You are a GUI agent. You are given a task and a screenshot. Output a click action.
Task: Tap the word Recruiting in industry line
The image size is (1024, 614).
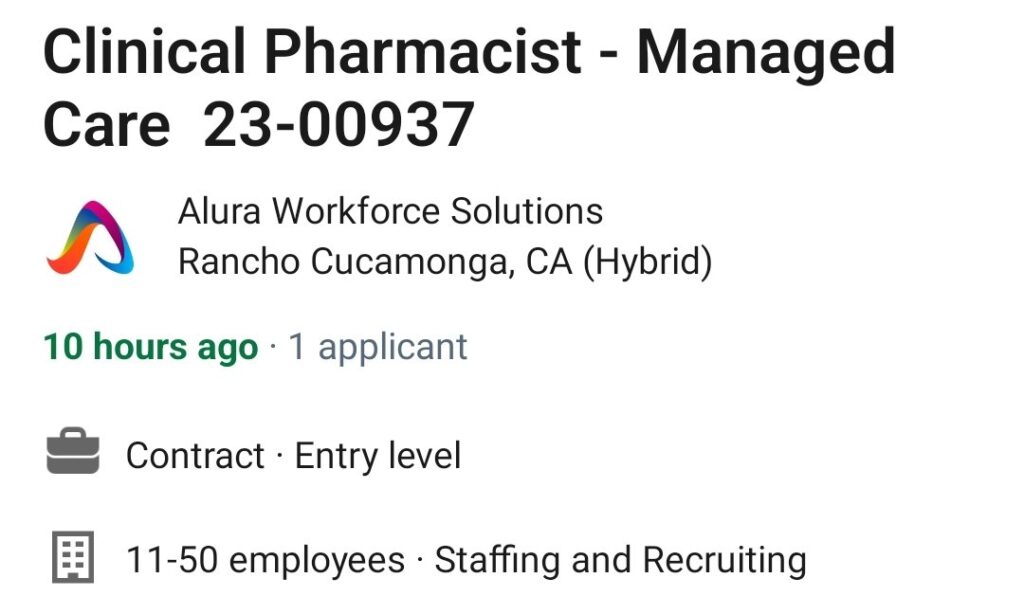tap(725, 560)
